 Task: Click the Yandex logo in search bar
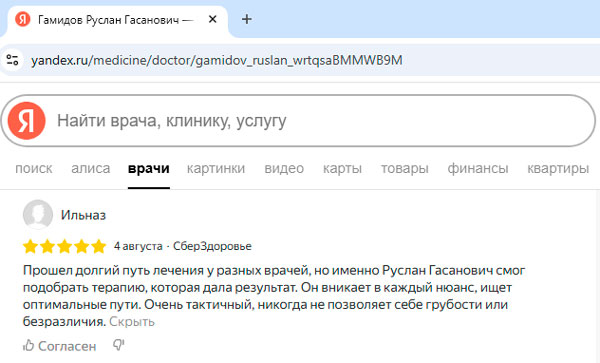point(27,120)
